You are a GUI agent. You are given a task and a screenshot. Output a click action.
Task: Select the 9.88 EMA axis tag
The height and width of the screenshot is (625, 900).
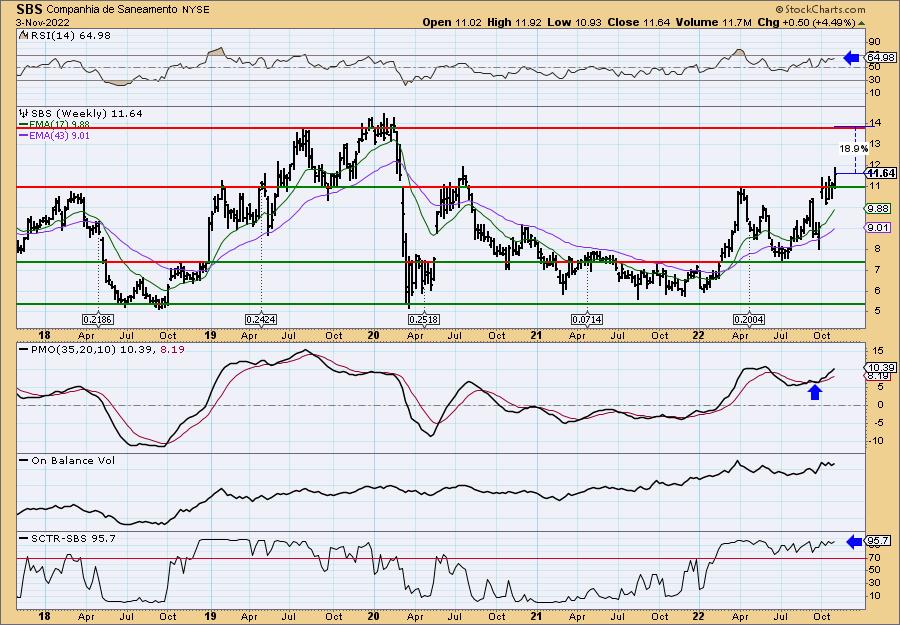click(x=879, y=208)
